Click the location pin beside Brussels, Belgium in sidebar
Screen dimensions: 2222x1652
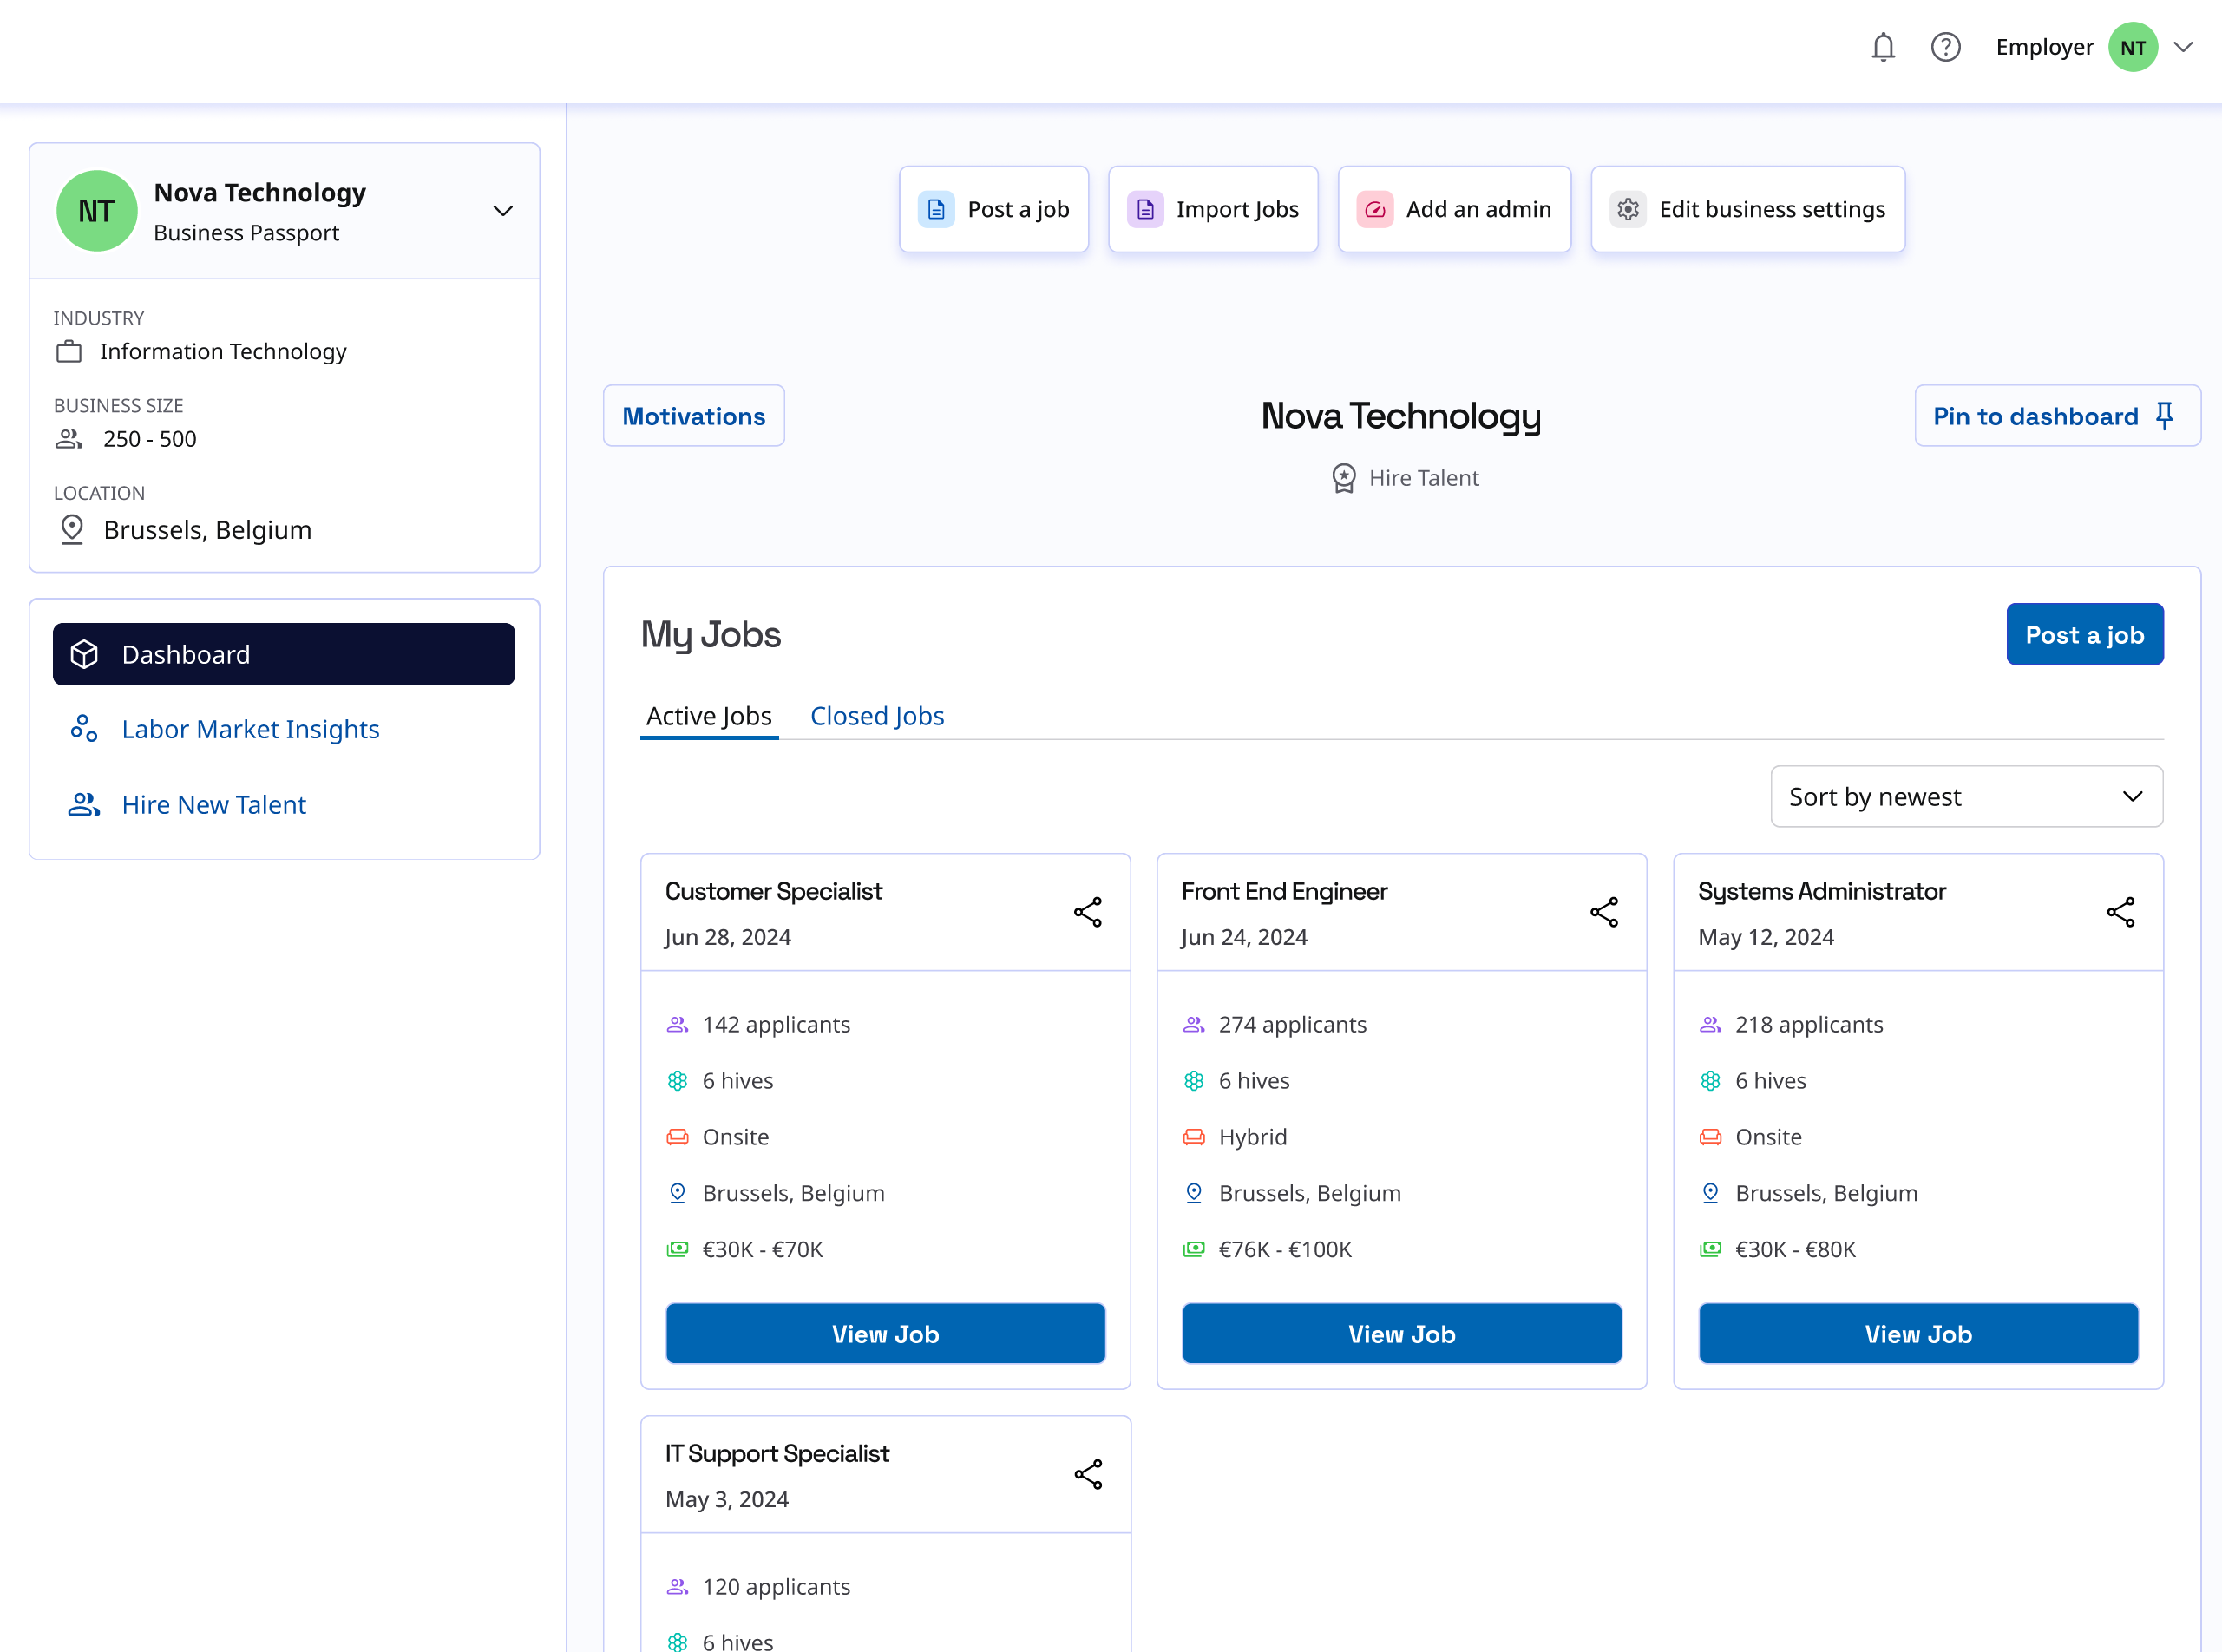click(x=72, y=529)
